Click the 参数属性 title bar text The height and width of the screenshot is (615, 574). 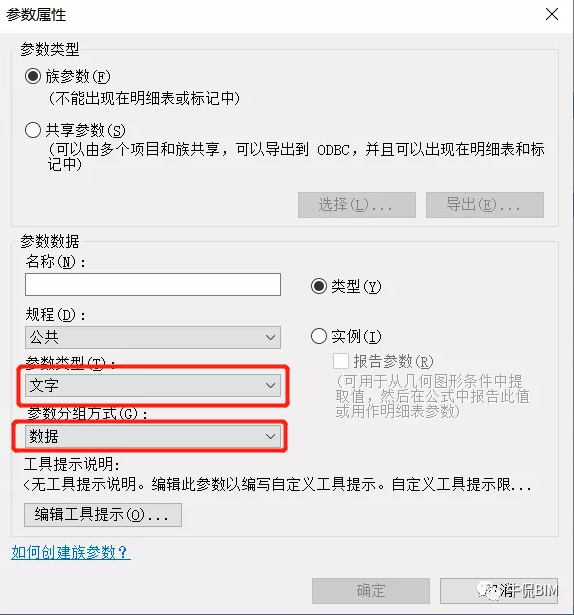(36, 15)
